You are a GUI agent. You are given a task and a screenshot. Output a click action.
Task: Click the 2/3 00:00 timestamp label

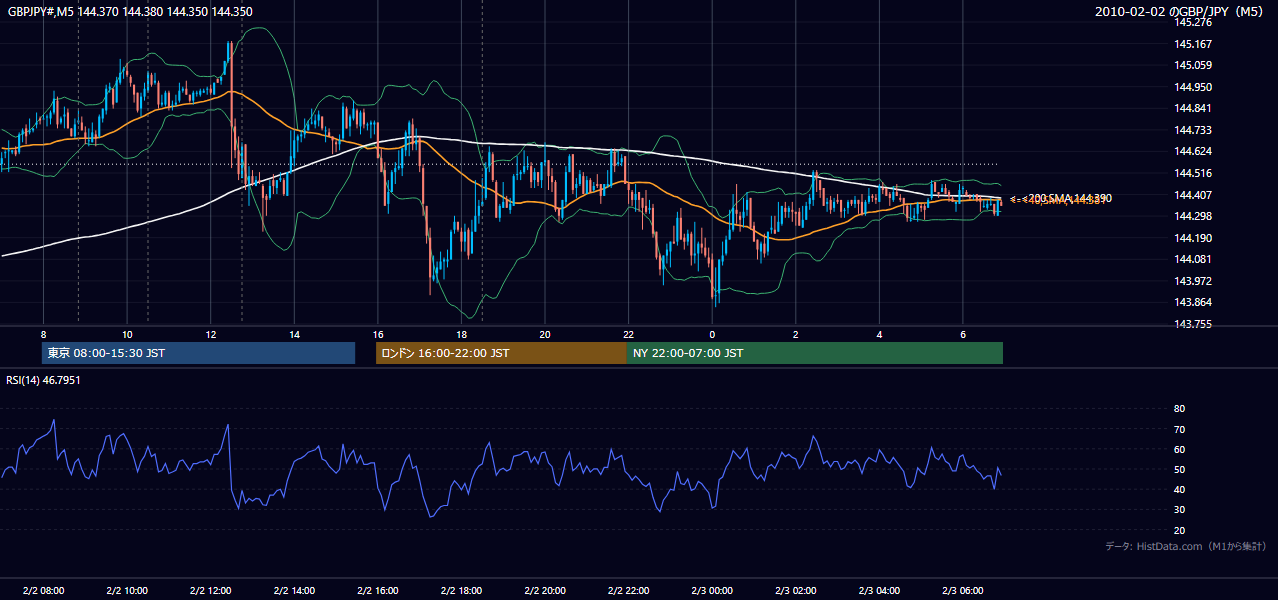coord(712,591)
